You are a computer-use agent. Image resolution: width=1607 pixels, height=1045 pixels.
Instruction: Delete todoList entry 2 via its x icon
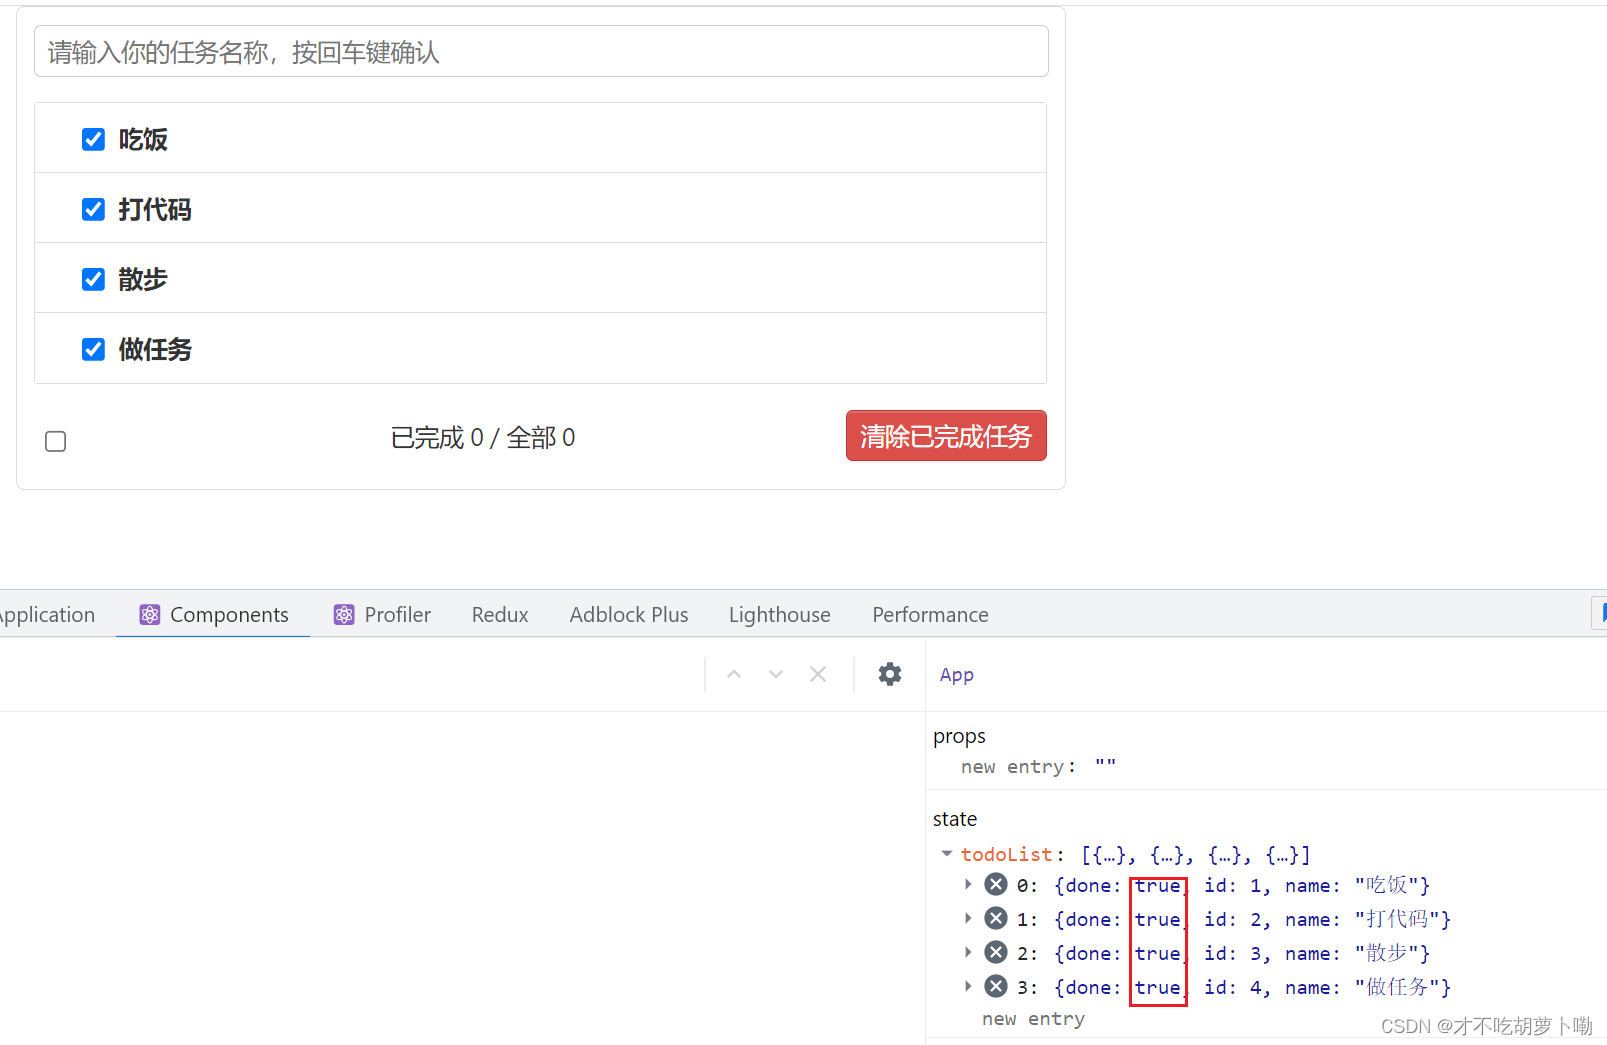pos(995,952)
